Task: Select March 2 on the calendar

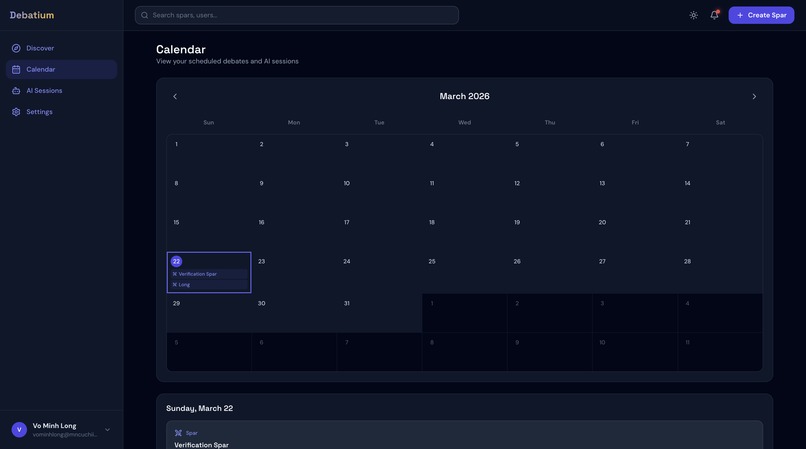Action: tap(294, 154)
